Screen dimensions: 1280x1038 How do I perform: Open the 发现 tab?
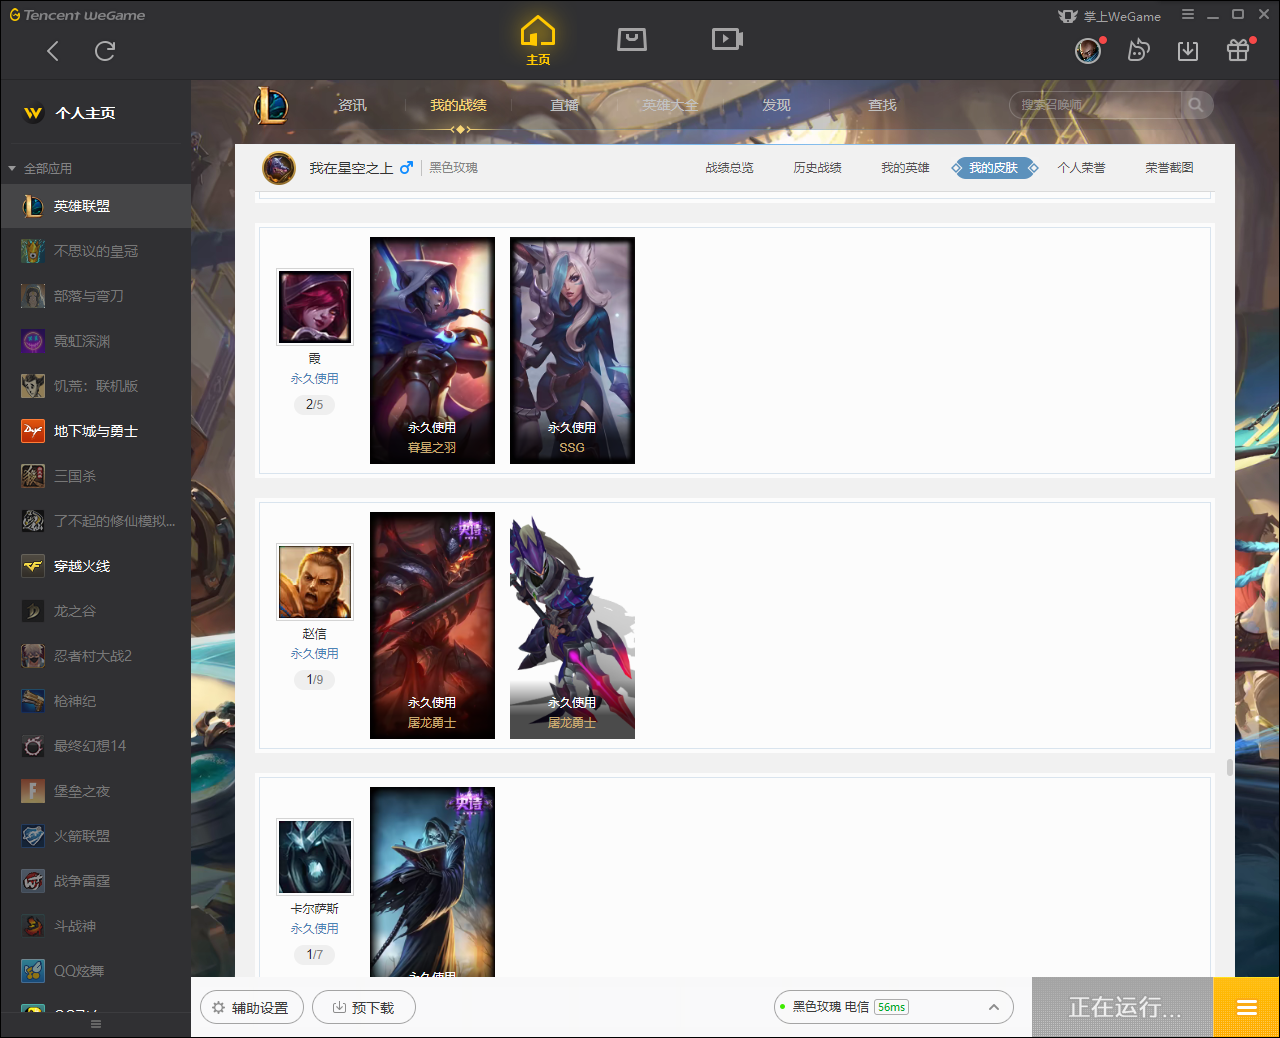776,105
